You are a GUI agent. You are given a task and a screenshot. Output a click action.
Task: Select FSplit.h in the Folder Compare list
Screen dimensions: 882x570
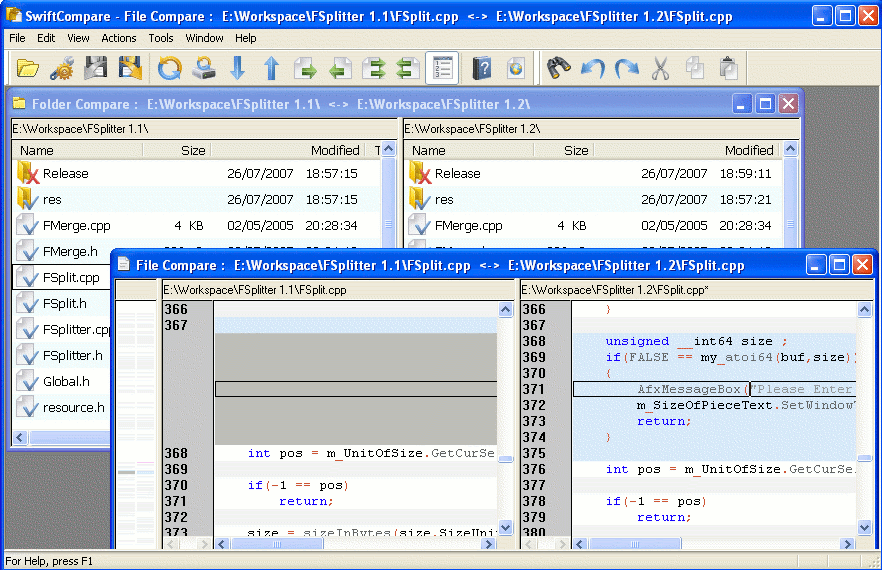point(62,303)
